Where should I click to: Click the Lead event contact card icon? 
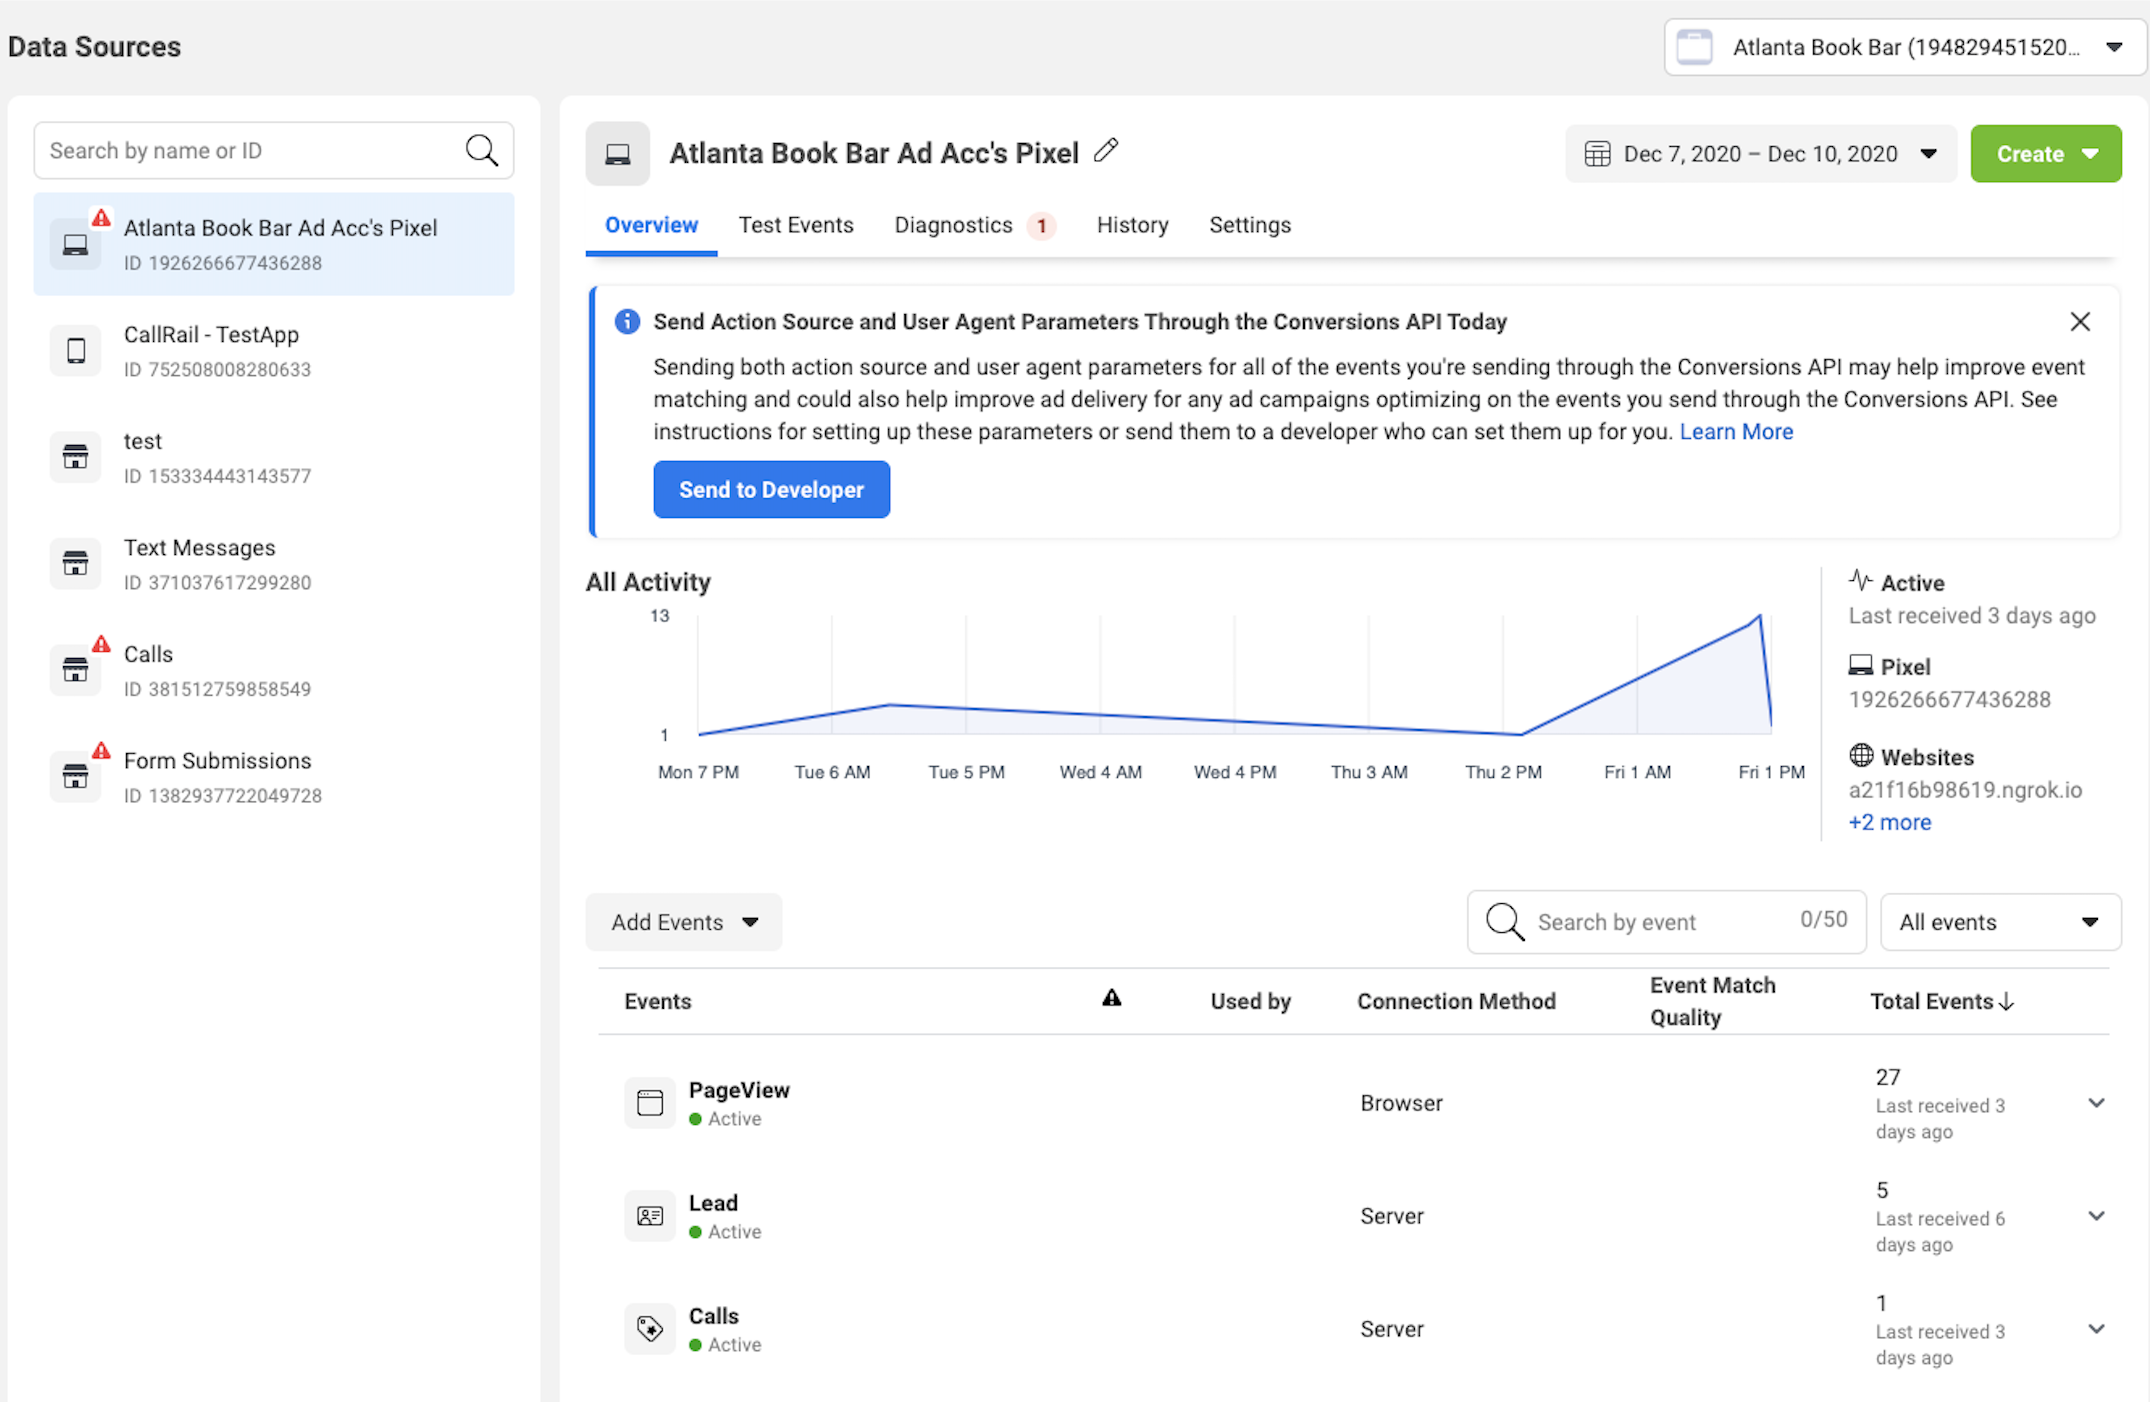pyautogui.click(x=650, y=1216)
